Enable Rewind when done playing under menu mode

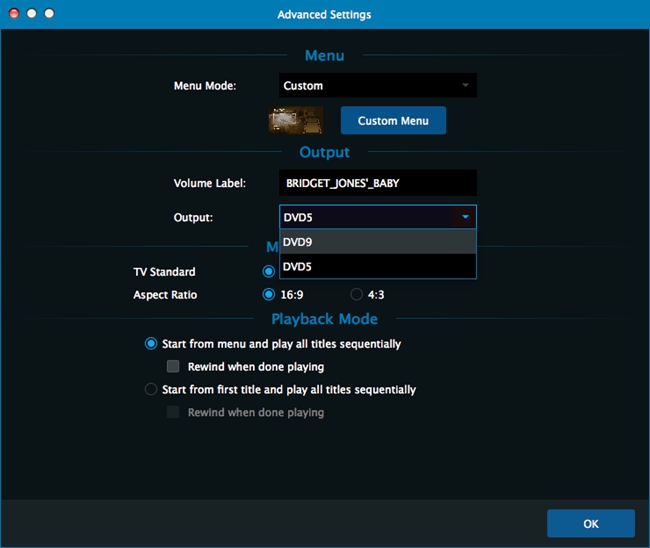coord(173,366)
